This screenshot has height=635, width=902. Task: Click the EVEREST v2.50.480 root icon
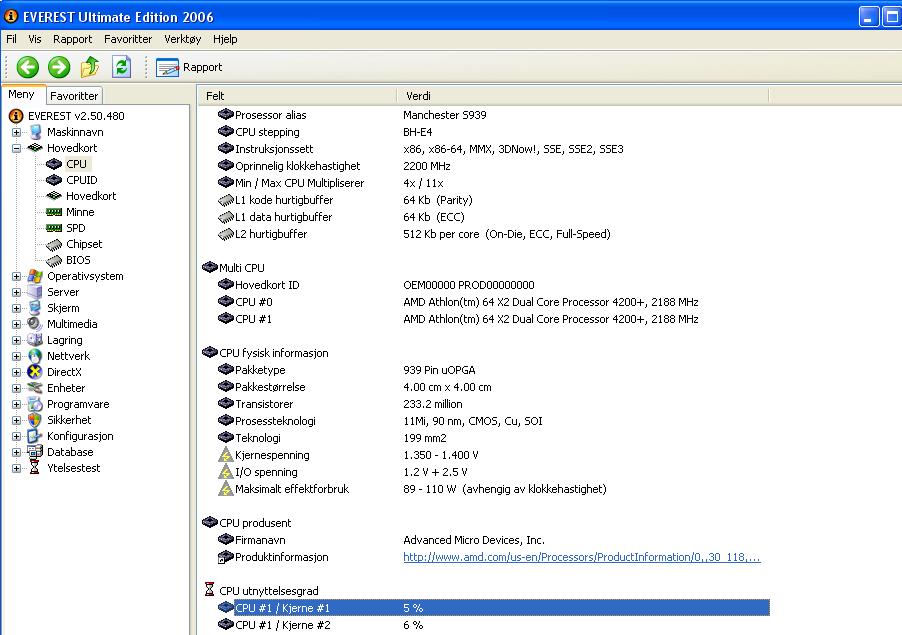(16, 116)
